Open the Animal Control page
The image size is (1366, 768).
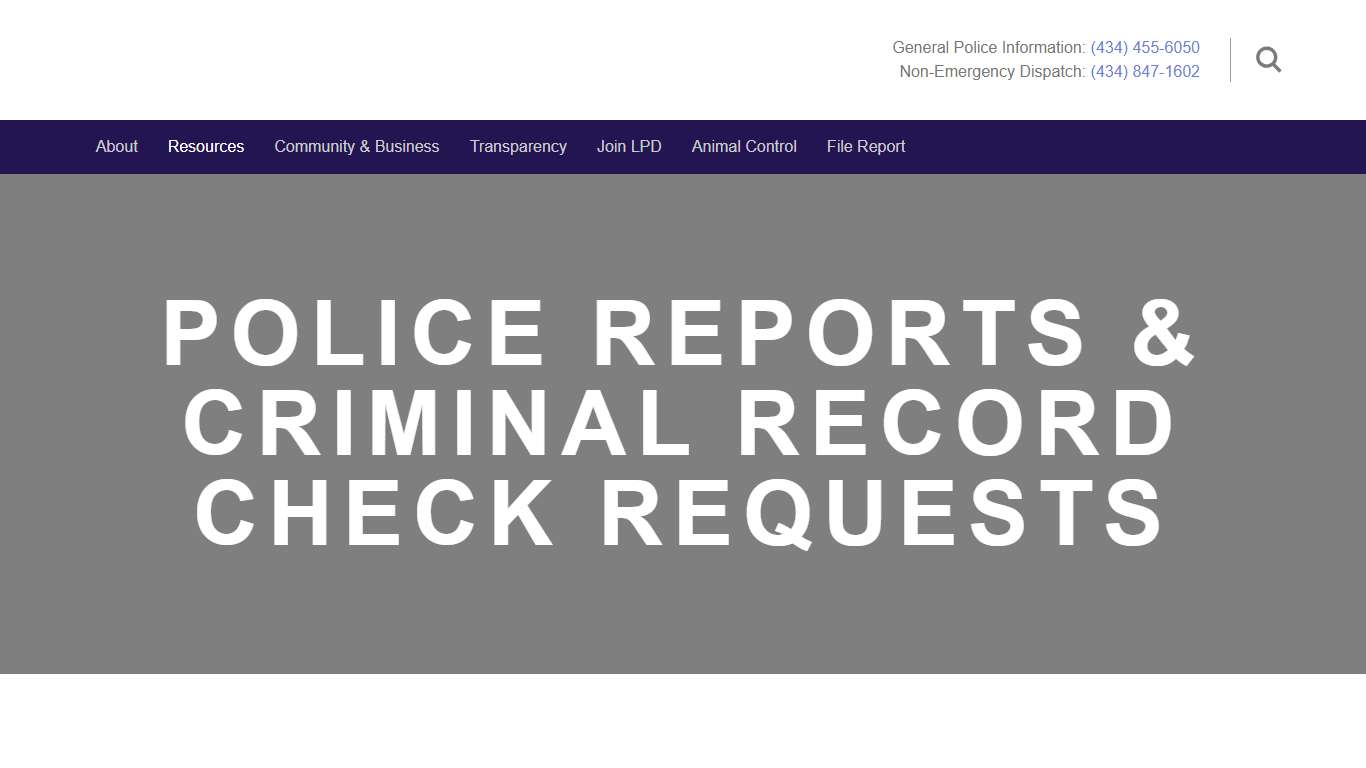click(x=744, y=146)
